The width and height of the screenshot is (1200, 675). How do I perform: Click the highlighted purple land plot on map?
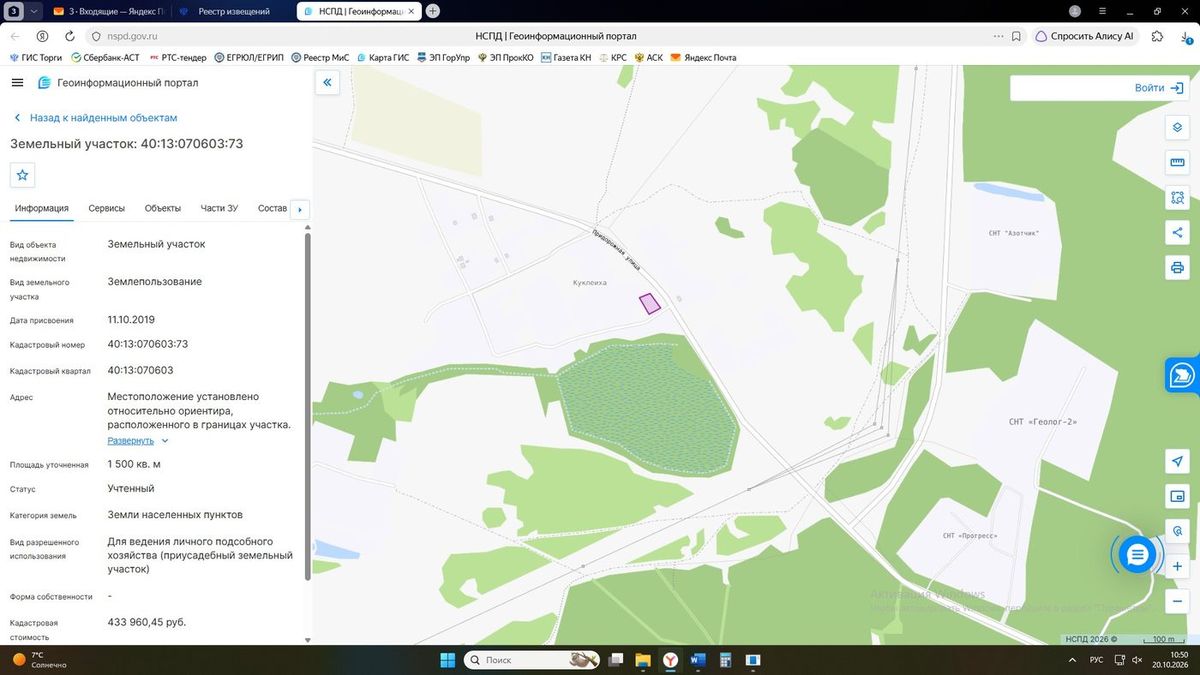pyautogui.click(x=650, y=303)
